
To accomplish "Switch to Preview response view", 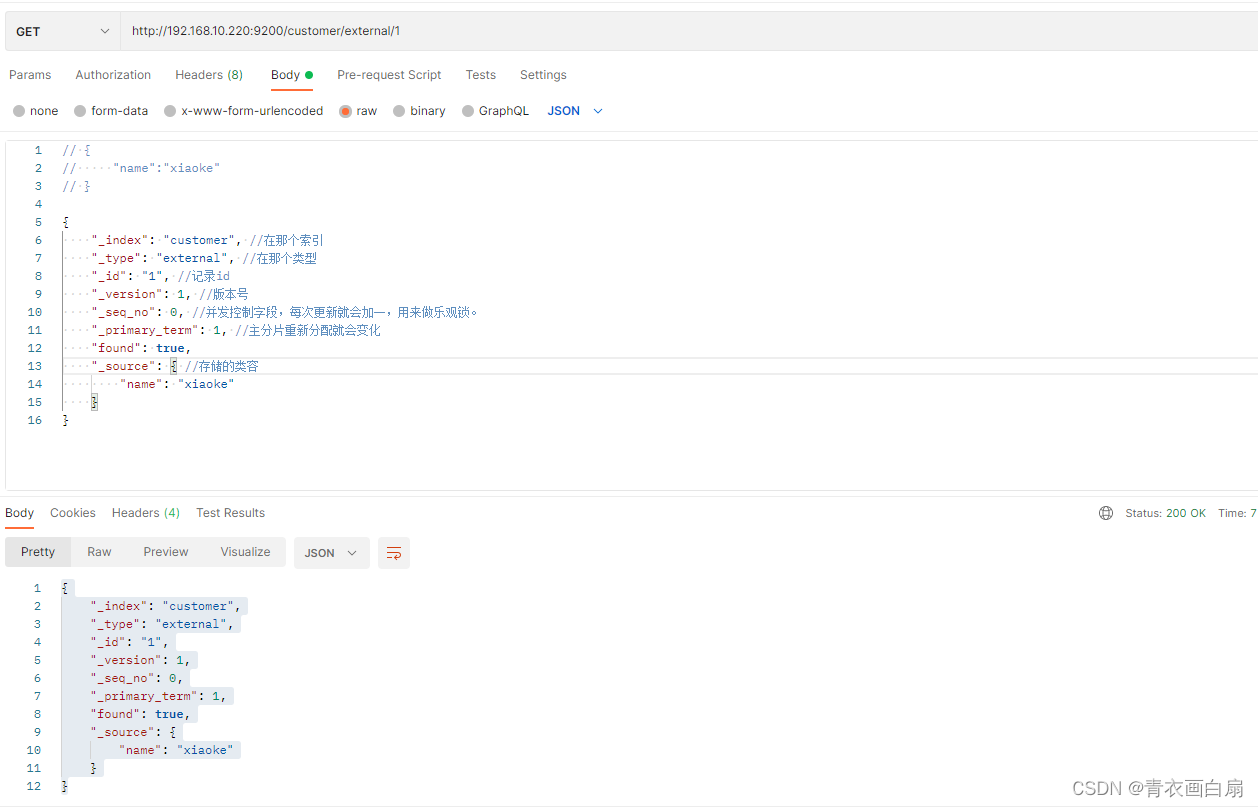I will (x=166, y=552).
